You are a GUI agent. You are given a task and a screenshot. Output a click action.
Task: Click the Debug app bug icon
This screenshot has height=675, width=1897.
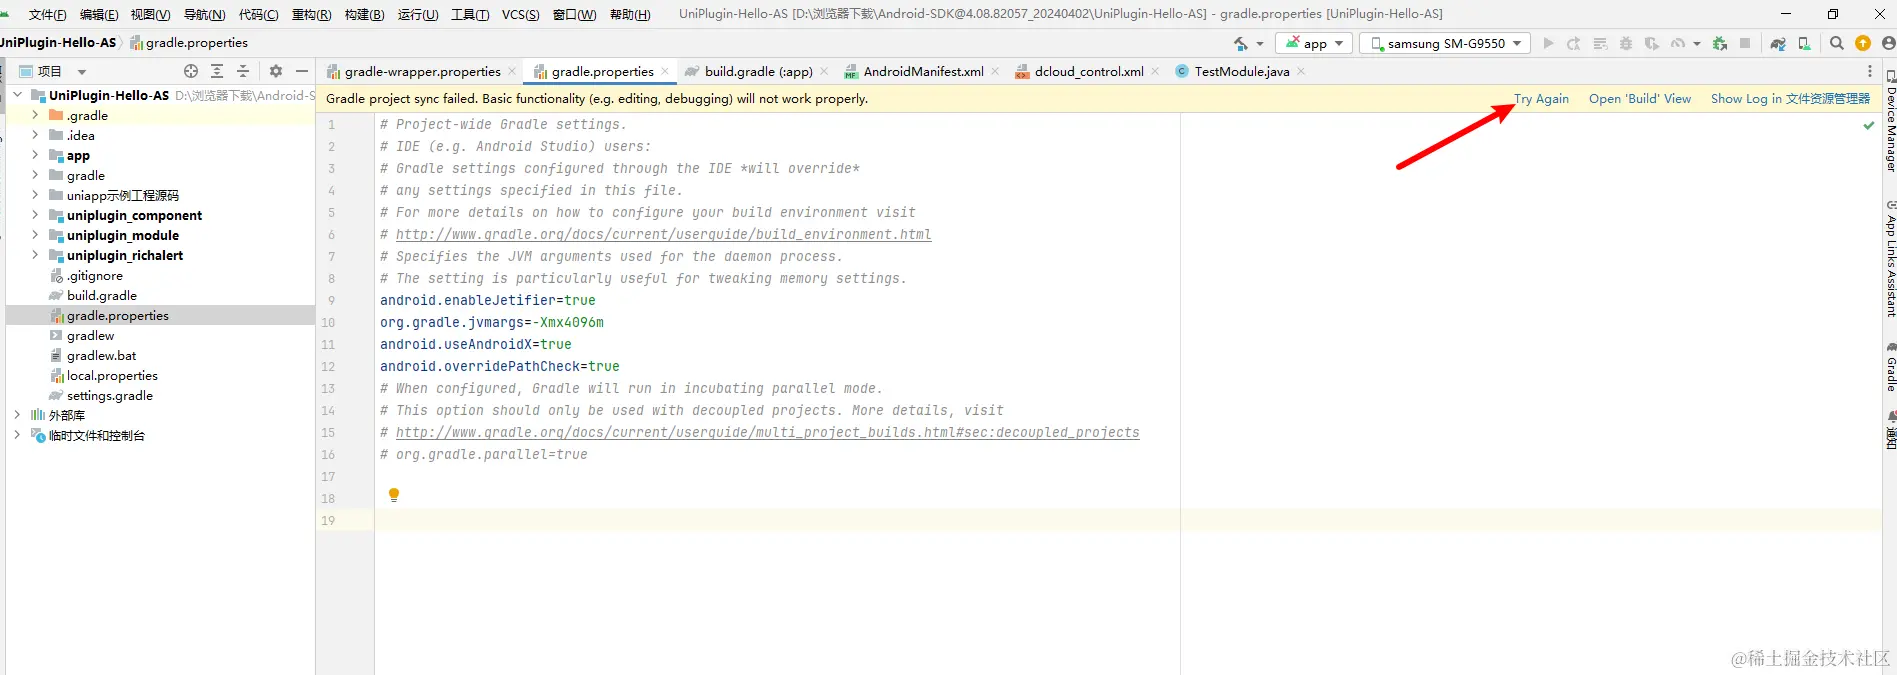tap(1626, 43)
